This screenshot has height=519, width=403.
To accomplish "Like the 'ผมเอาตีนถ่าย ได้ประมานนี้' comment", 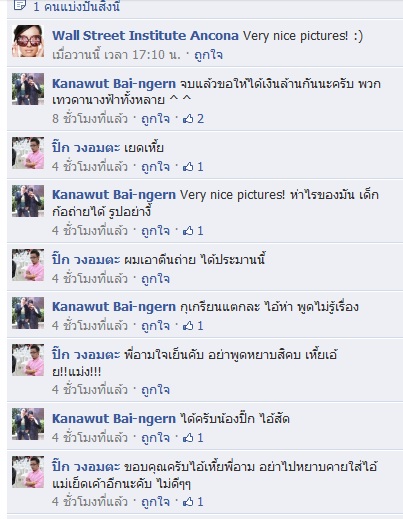I will [155, 279].
